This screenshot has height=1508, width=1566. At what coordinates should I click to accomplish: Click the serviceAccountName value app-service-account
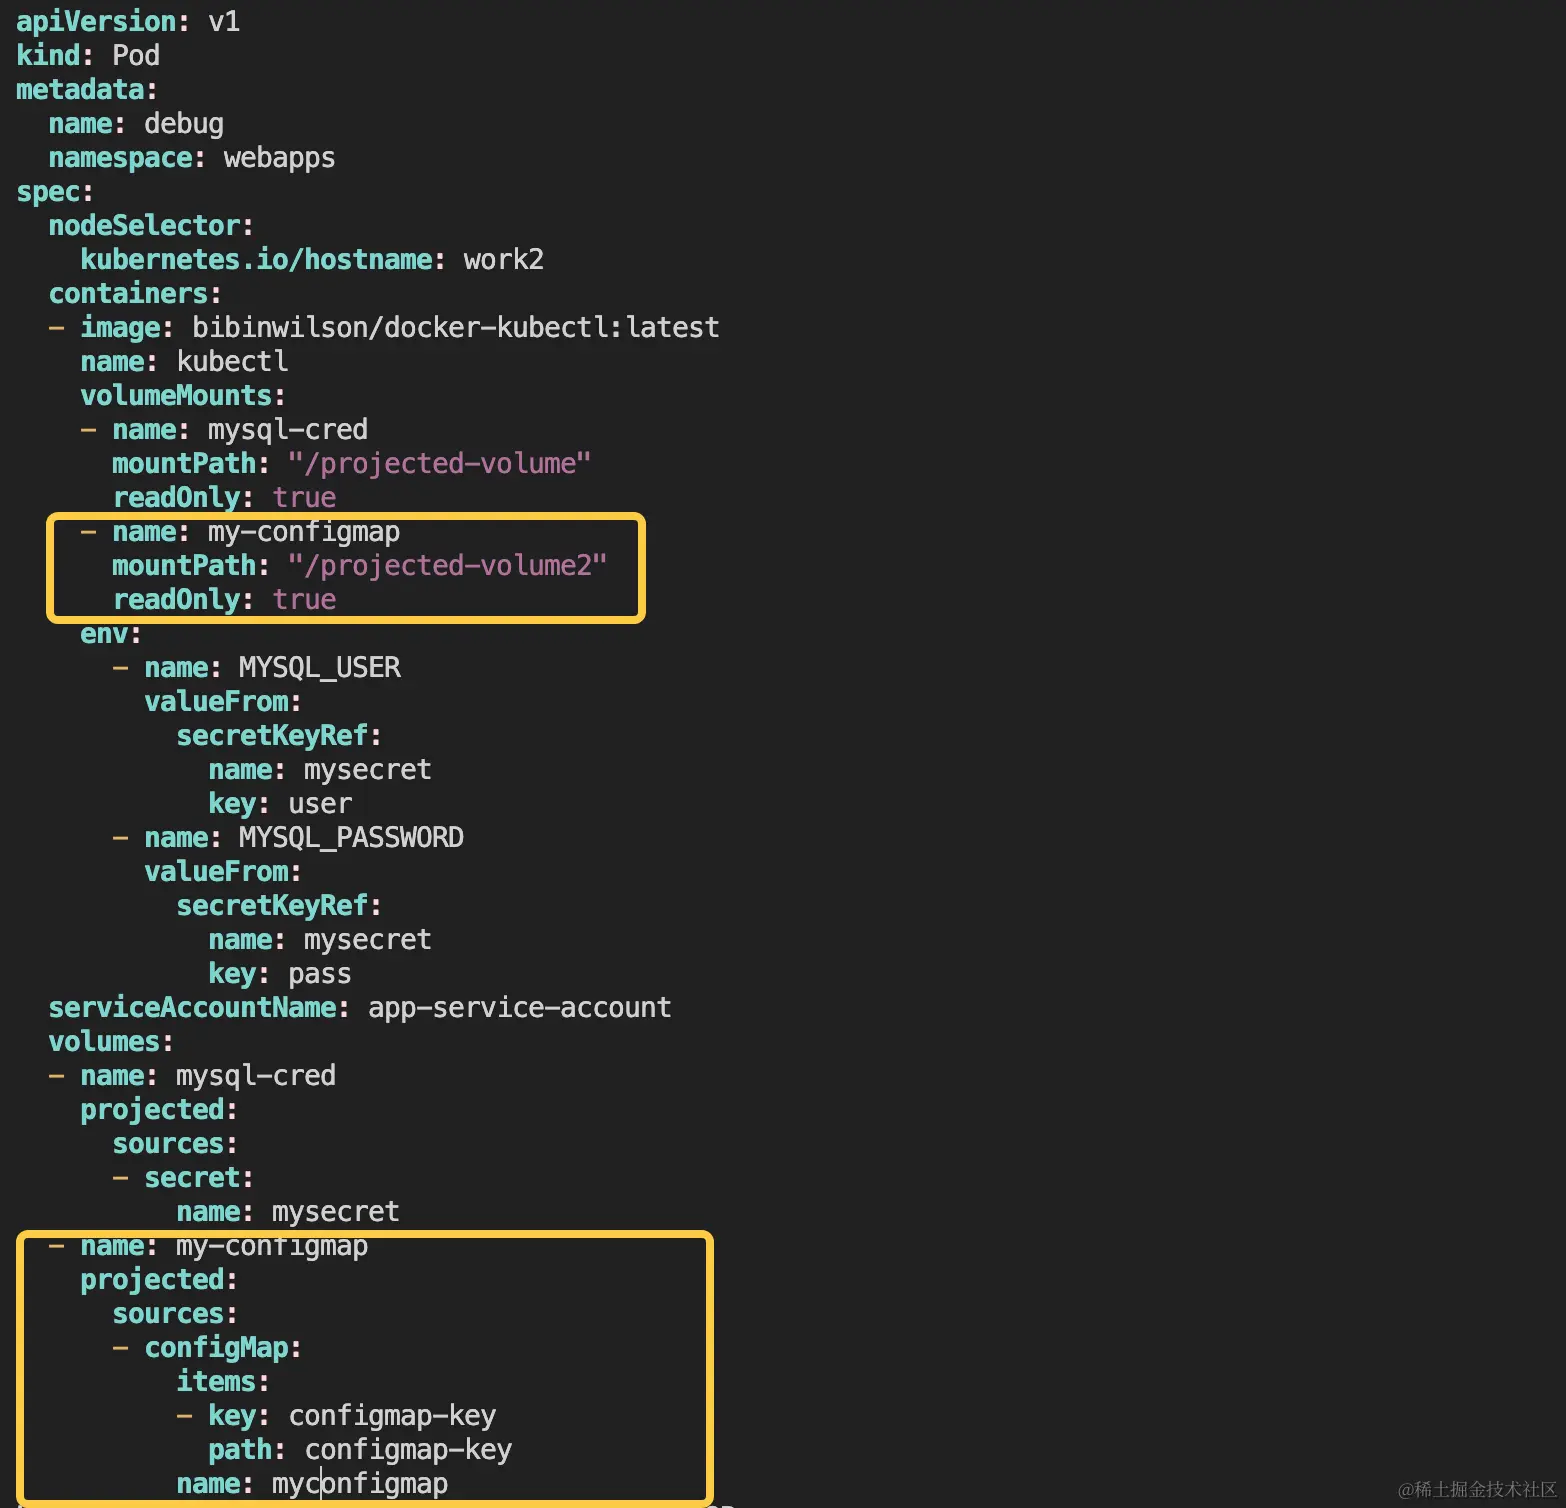click(x=518, y=1007)
